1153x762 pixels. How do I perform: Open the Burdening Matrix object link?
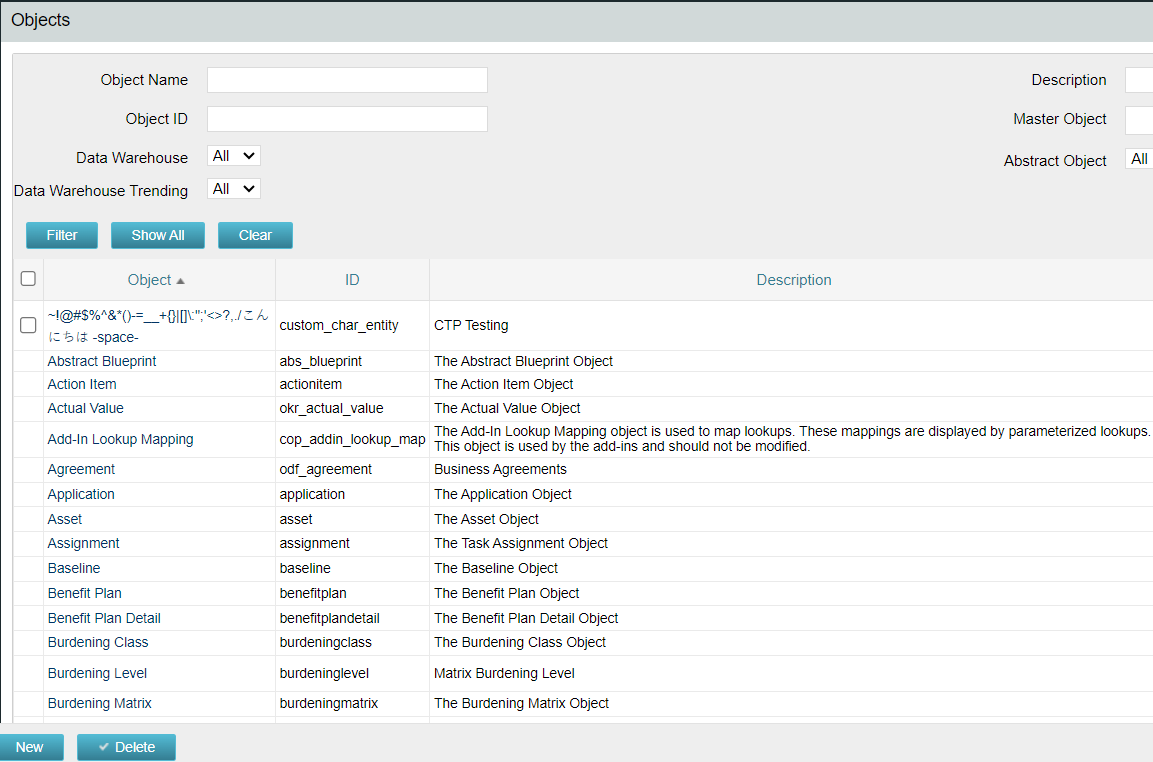(100, 703)
